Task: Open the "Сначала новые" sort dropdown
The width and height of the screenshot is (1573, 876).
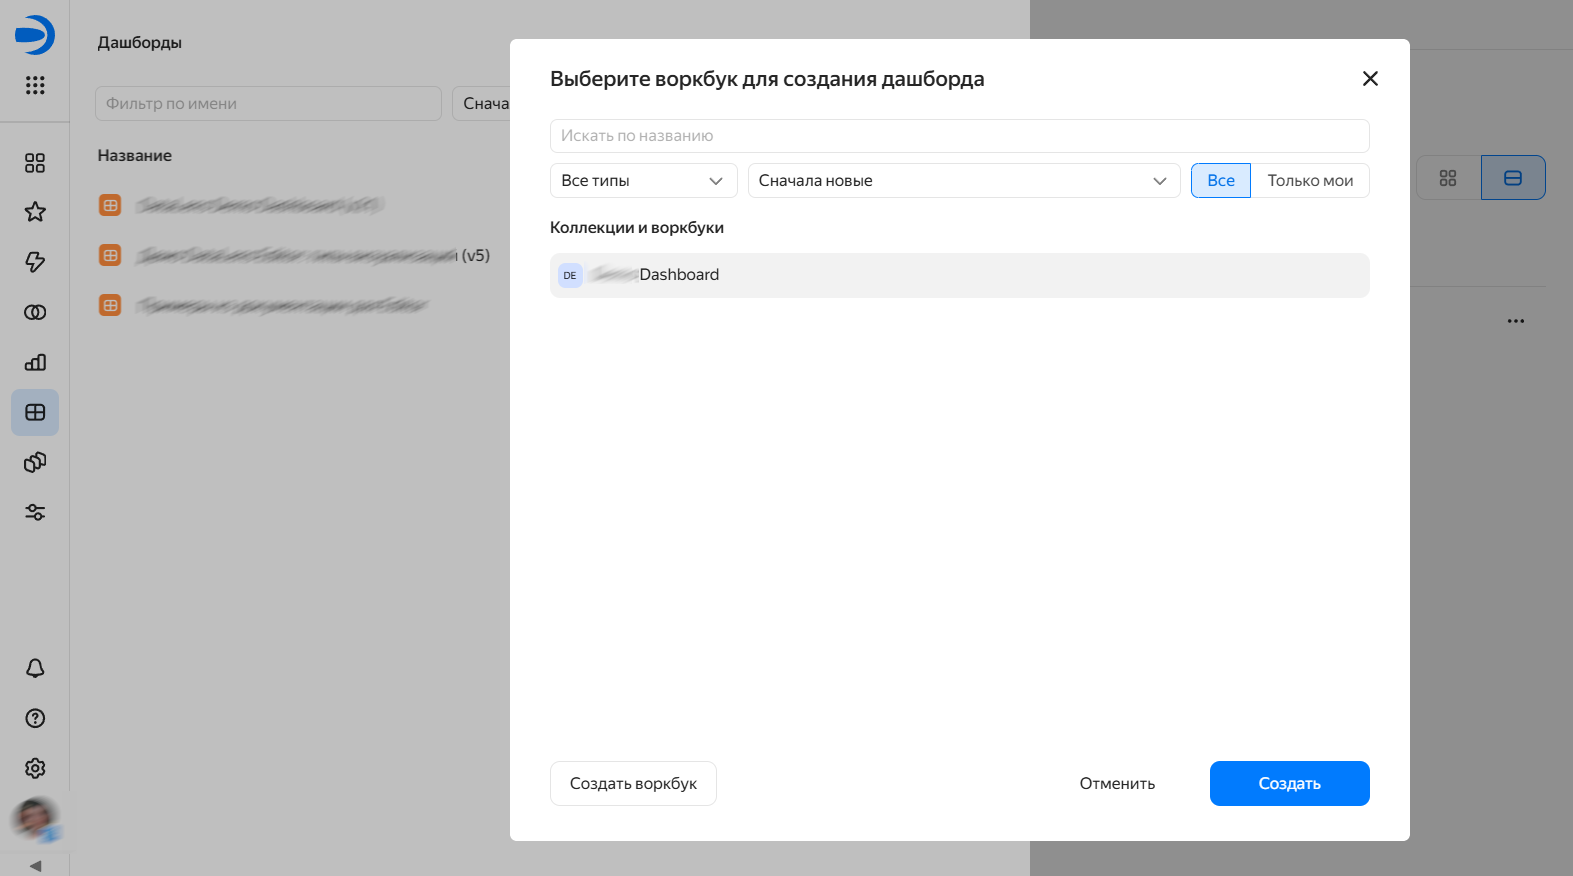Action: tap(963, 181)
